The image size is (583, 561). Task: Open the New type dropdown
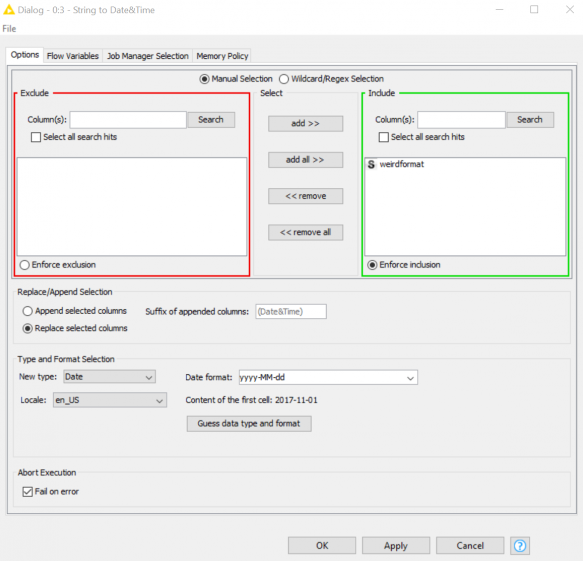pos(109,377)
